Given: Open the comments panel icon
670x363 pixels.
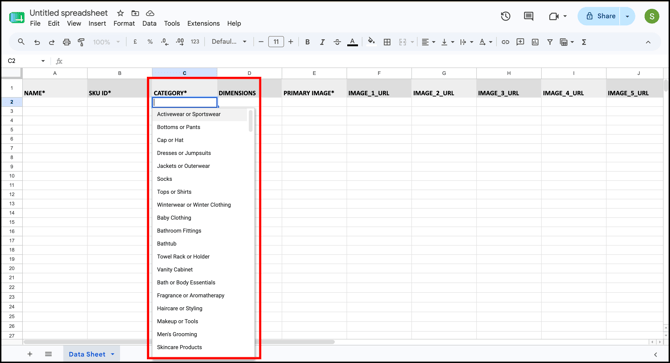Looking at the screenshot, I should pyautogui.click(x=529, y=16).
